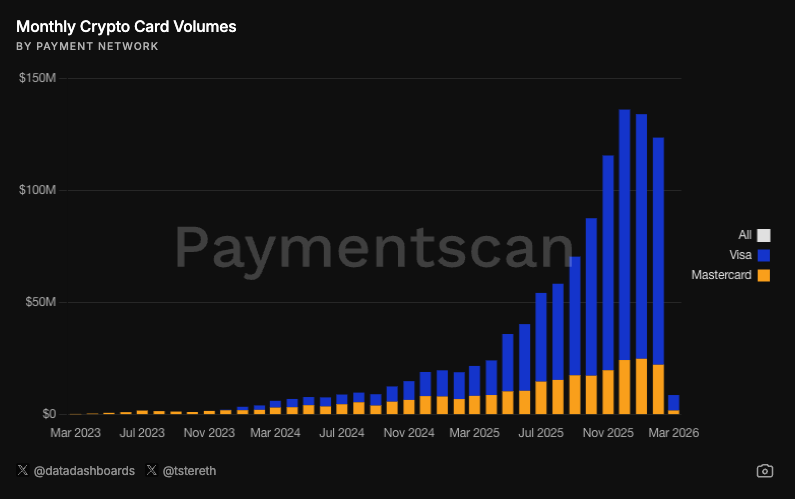Click the $0 y-axis label
This screenshot has height=499, width=795.
(49, 414)
